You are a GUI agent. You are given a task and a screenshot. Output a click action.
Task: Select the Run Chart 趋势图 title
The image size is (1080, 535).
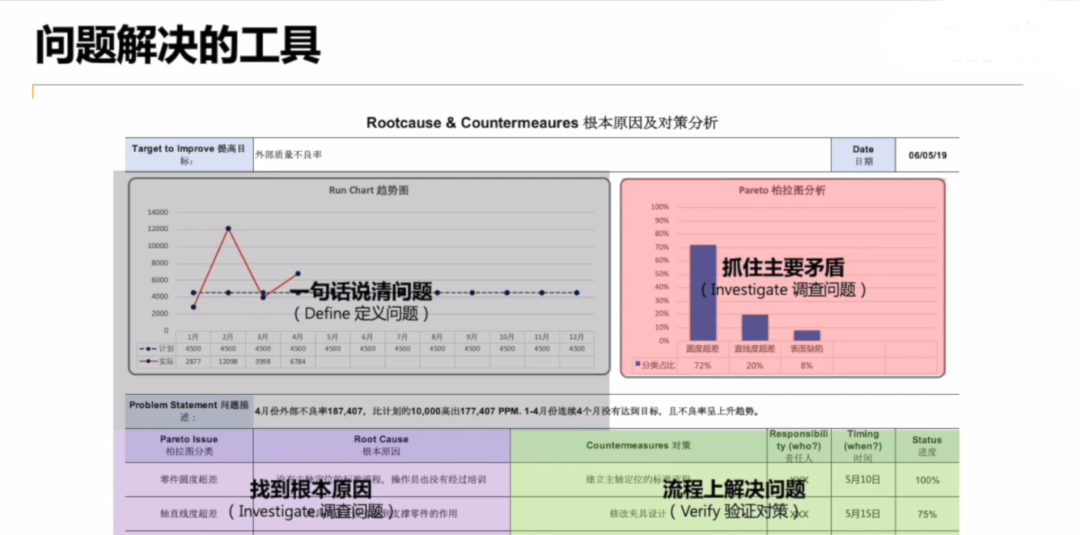coord(368,191)
